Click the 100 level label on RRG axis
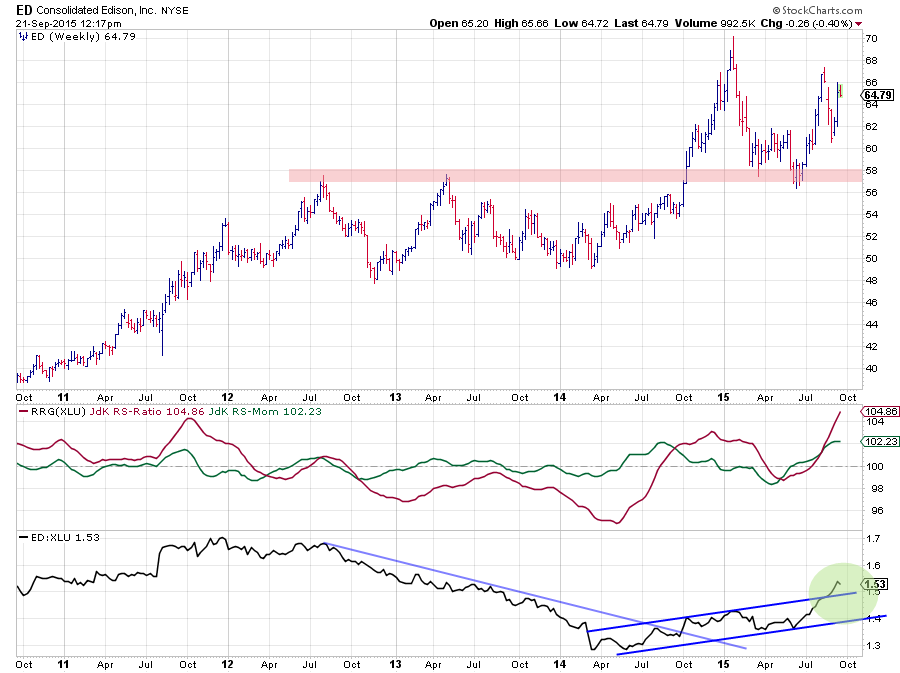This screenshot has width=900, height=673. [x=874, y=466]
